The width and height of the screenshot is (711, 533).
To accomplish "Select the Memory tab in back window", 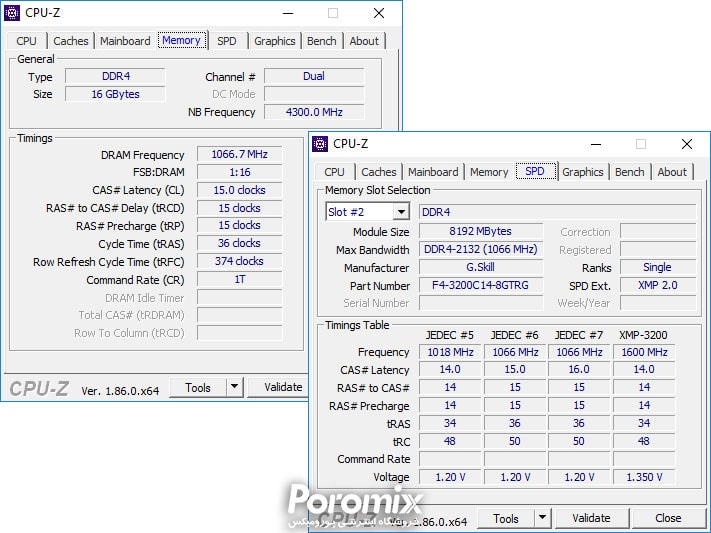I will 181,40.
